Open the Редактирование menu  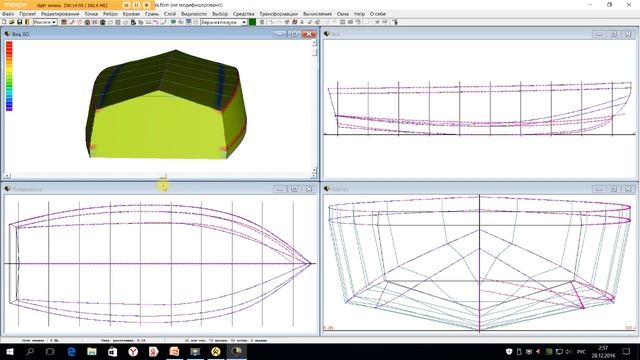point(60,14)
